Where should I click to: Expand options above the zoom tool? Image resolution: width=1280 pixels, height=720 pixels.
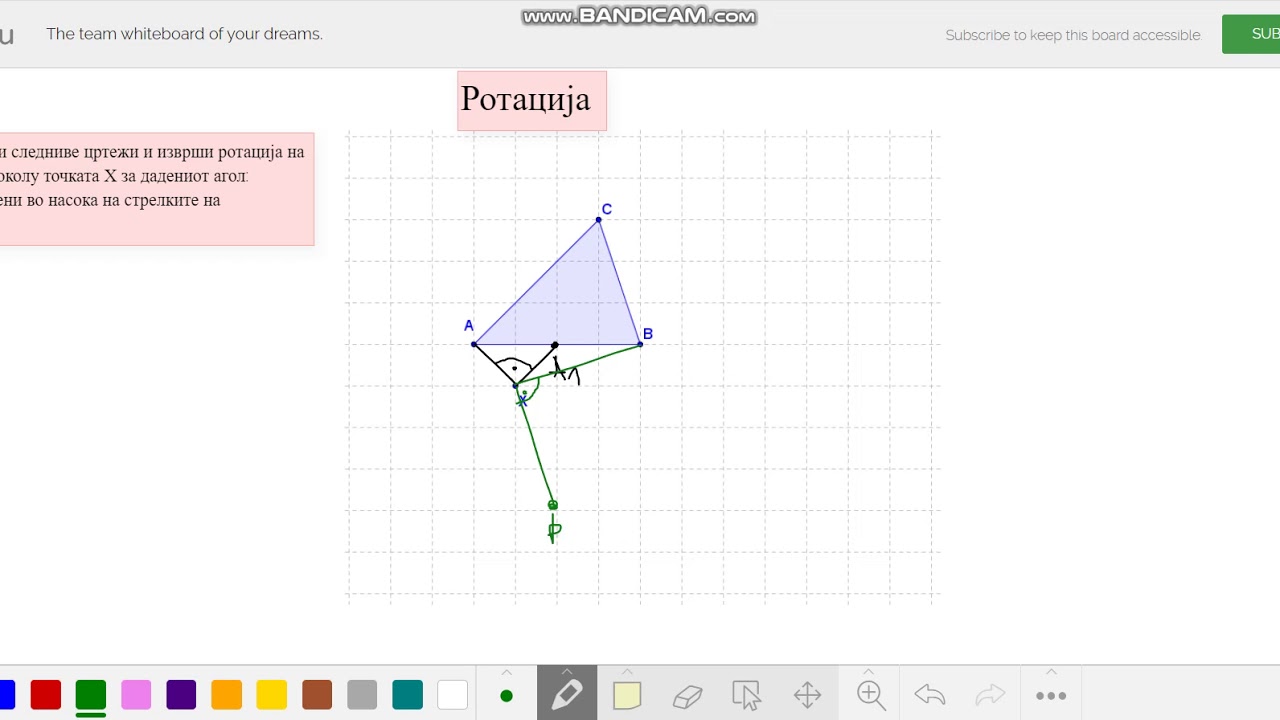(869, 672)
